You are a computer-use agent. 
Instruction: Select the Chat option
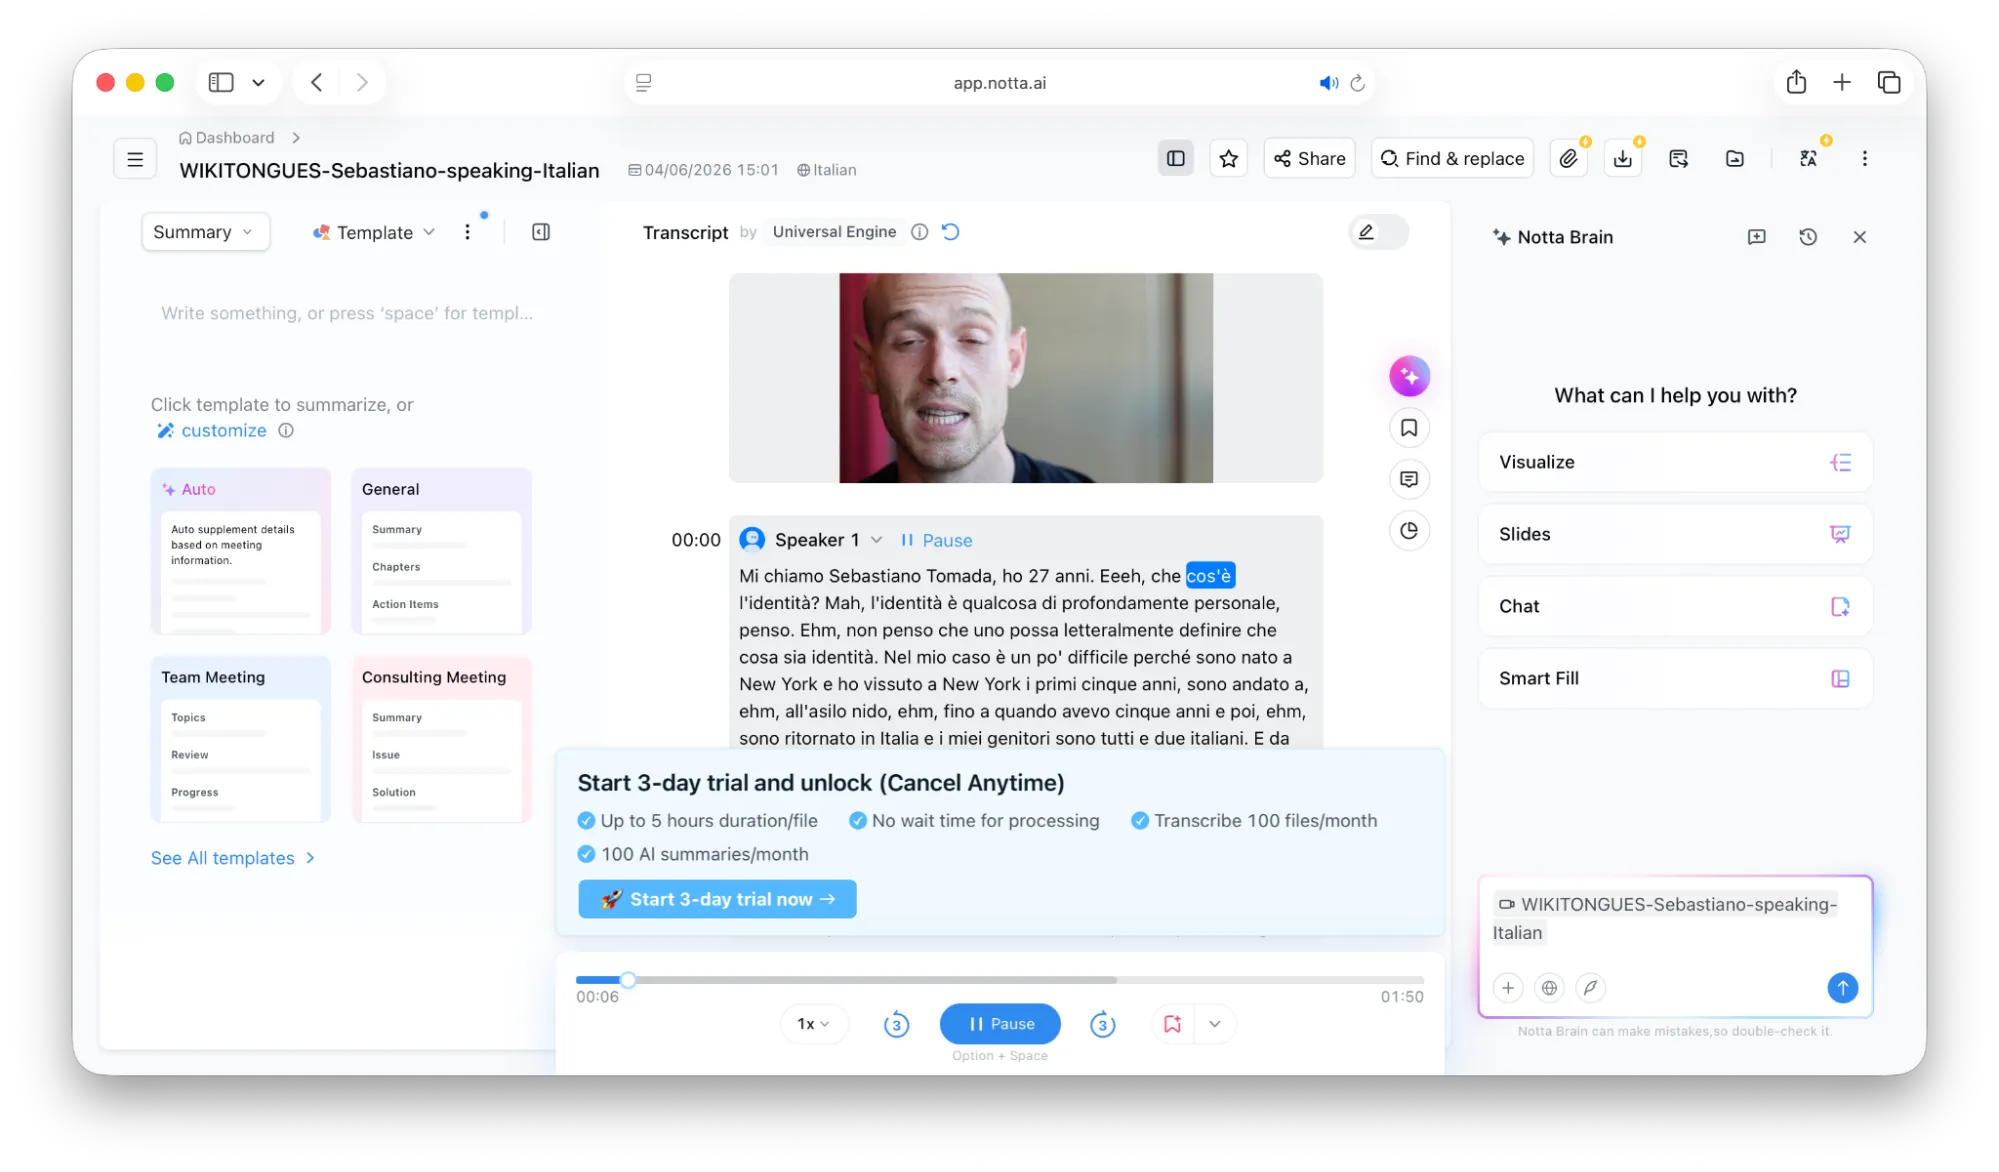(1675, 606)
